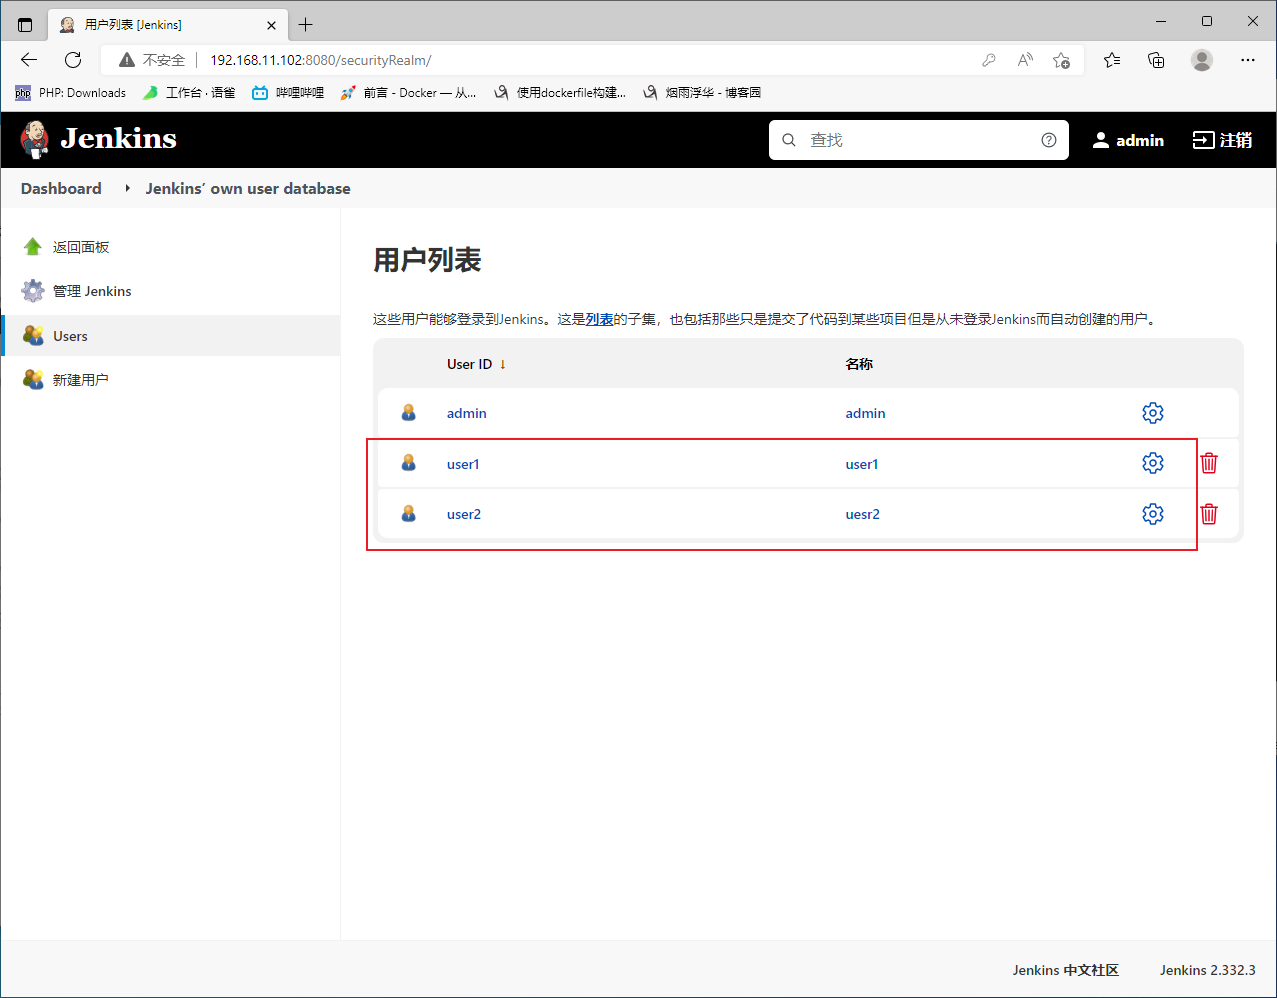Screen dimensions: 1277x998
Task: Click the 不安全 site security warning
Action: pyautogui.click(x=153, y=60)
